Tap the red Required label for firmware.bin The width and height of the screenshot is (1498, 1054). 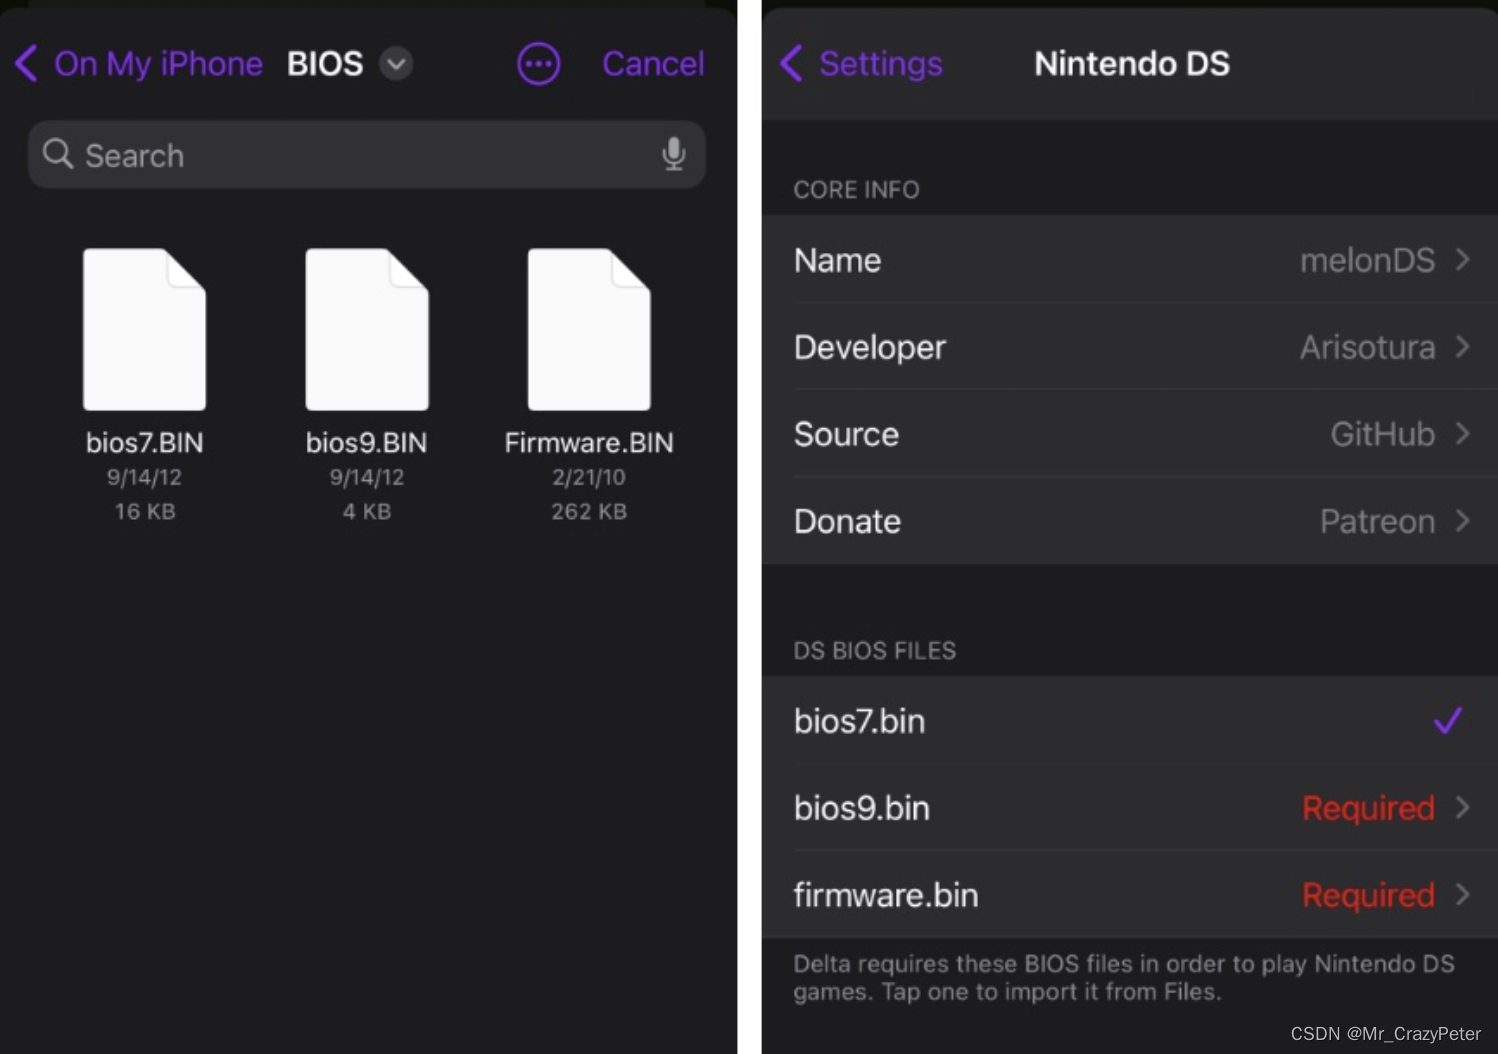[x=1368, y=895]
